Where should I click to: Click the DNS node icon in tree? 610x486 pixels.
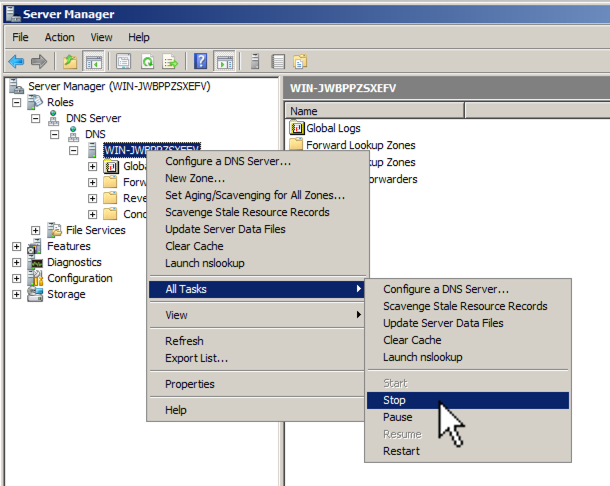coord(73,134)
